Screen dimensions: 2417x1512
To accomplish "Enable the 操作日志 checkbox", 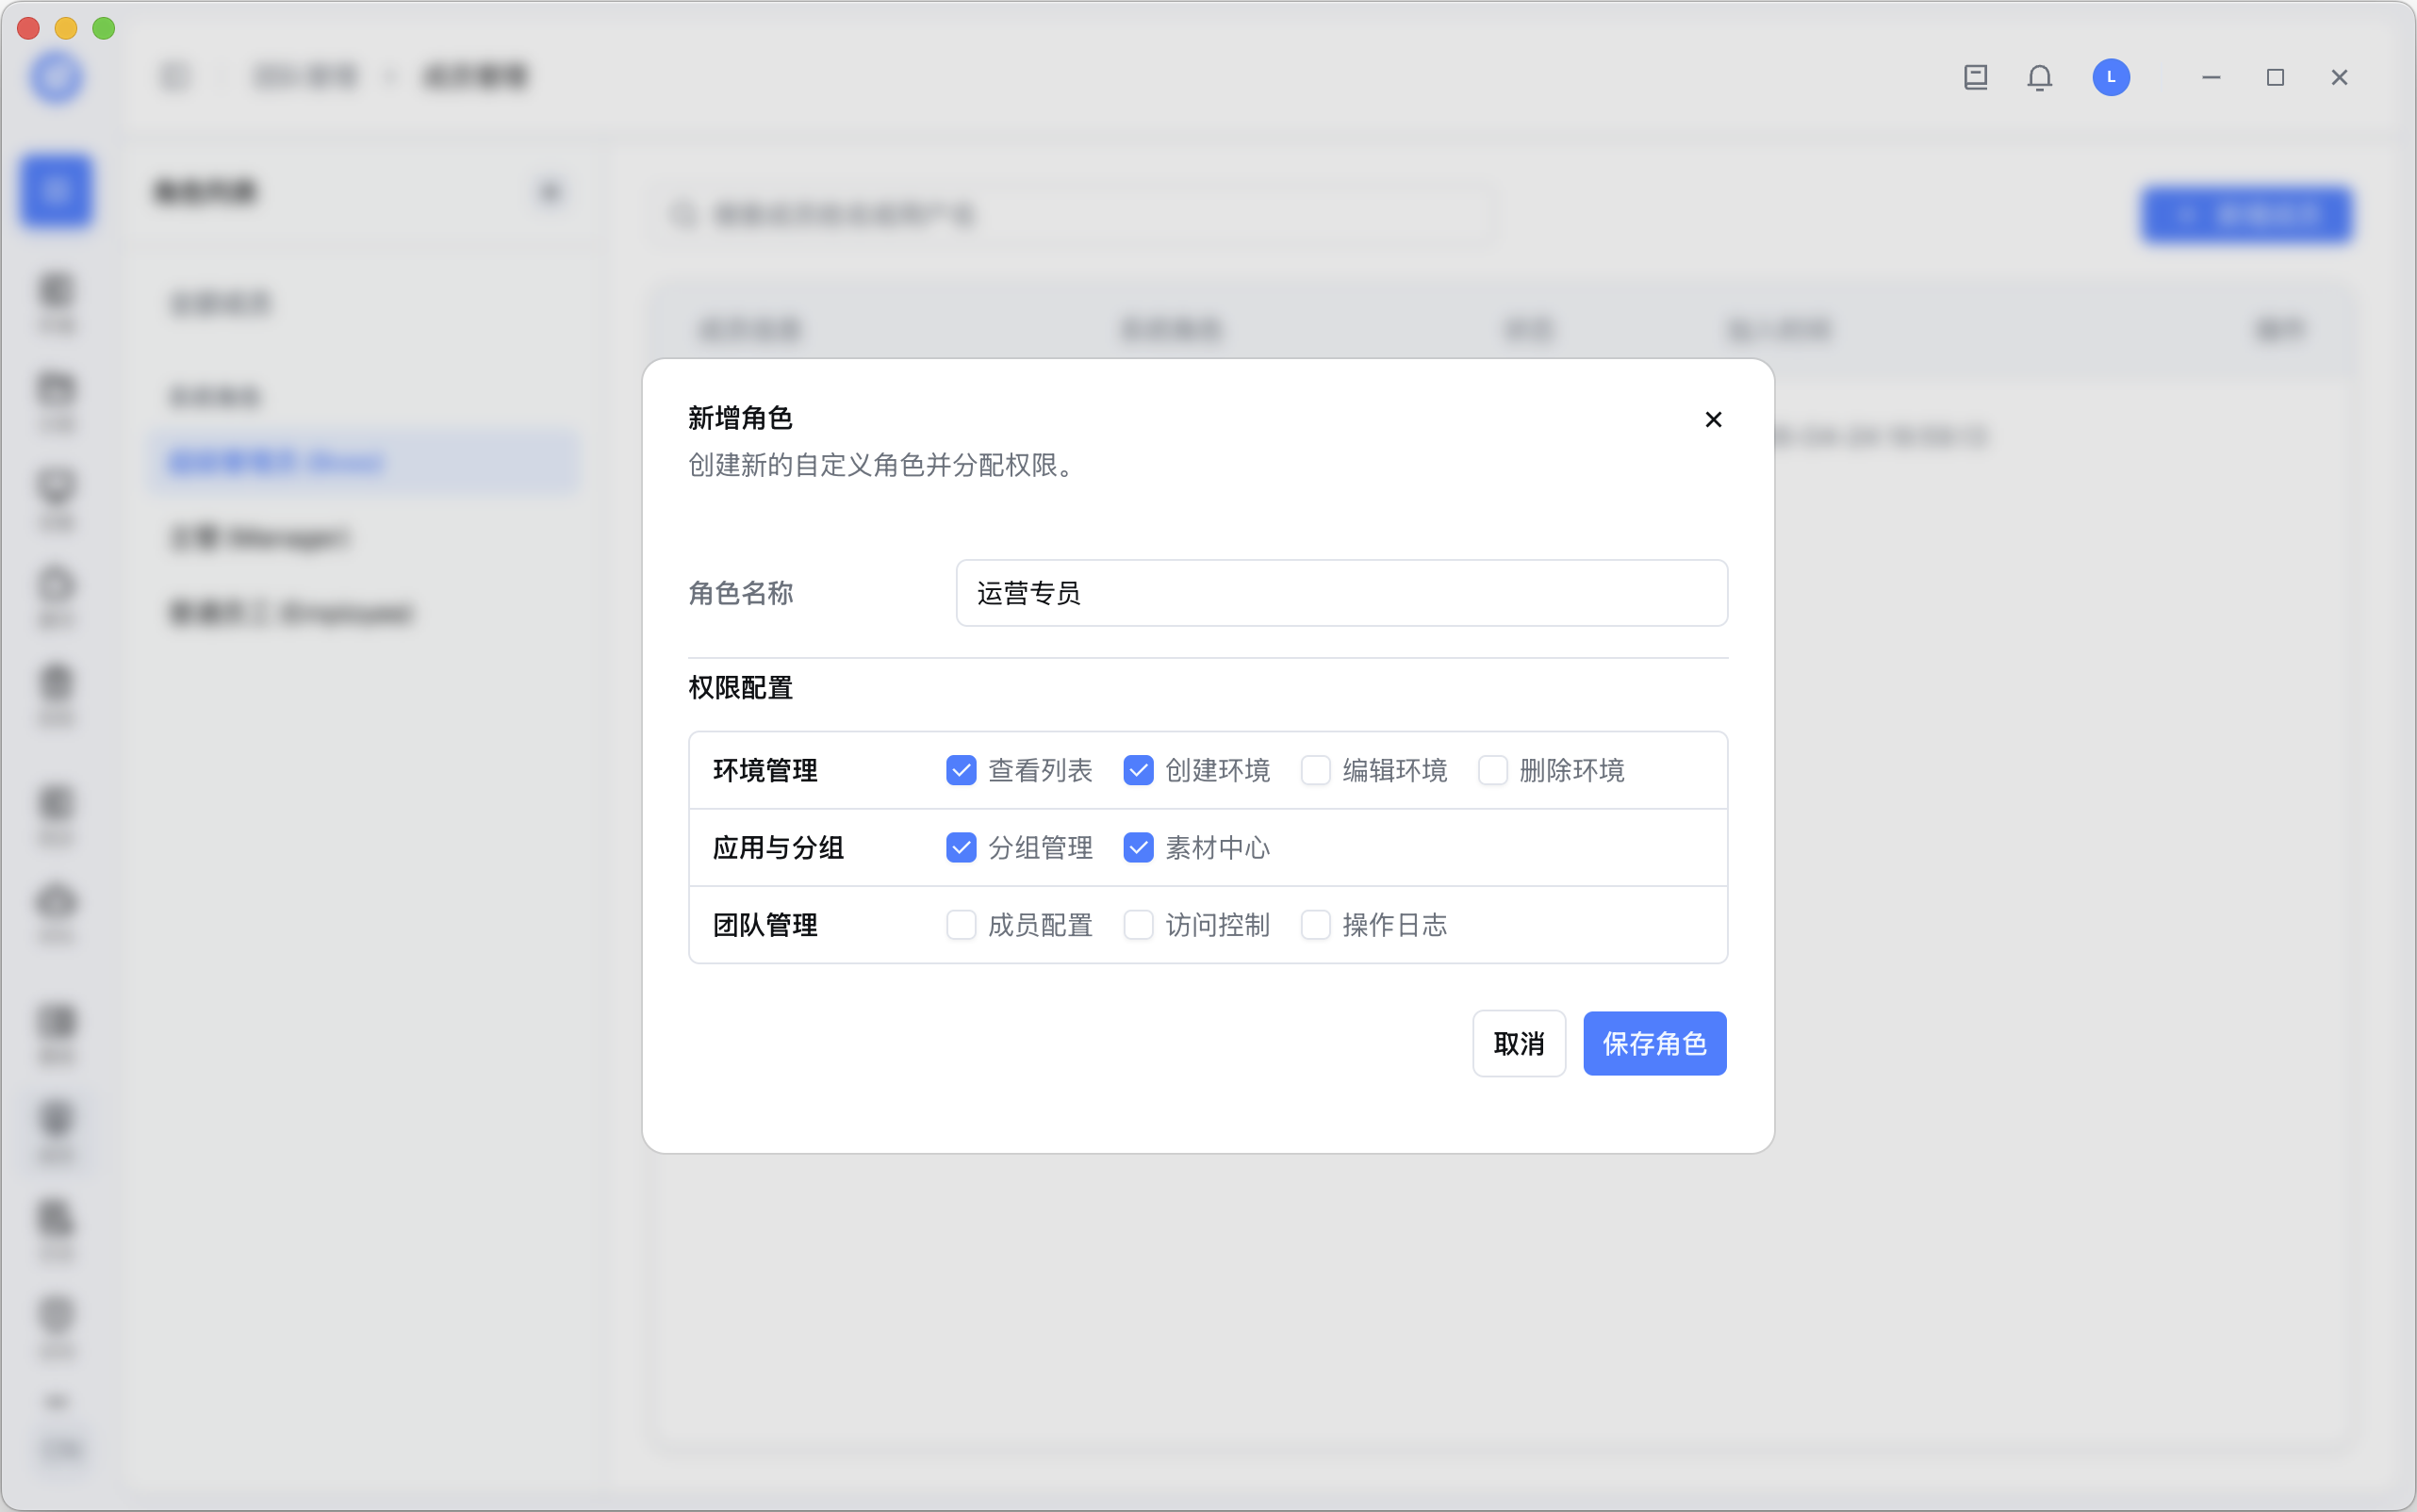I will pos(1315,925).
